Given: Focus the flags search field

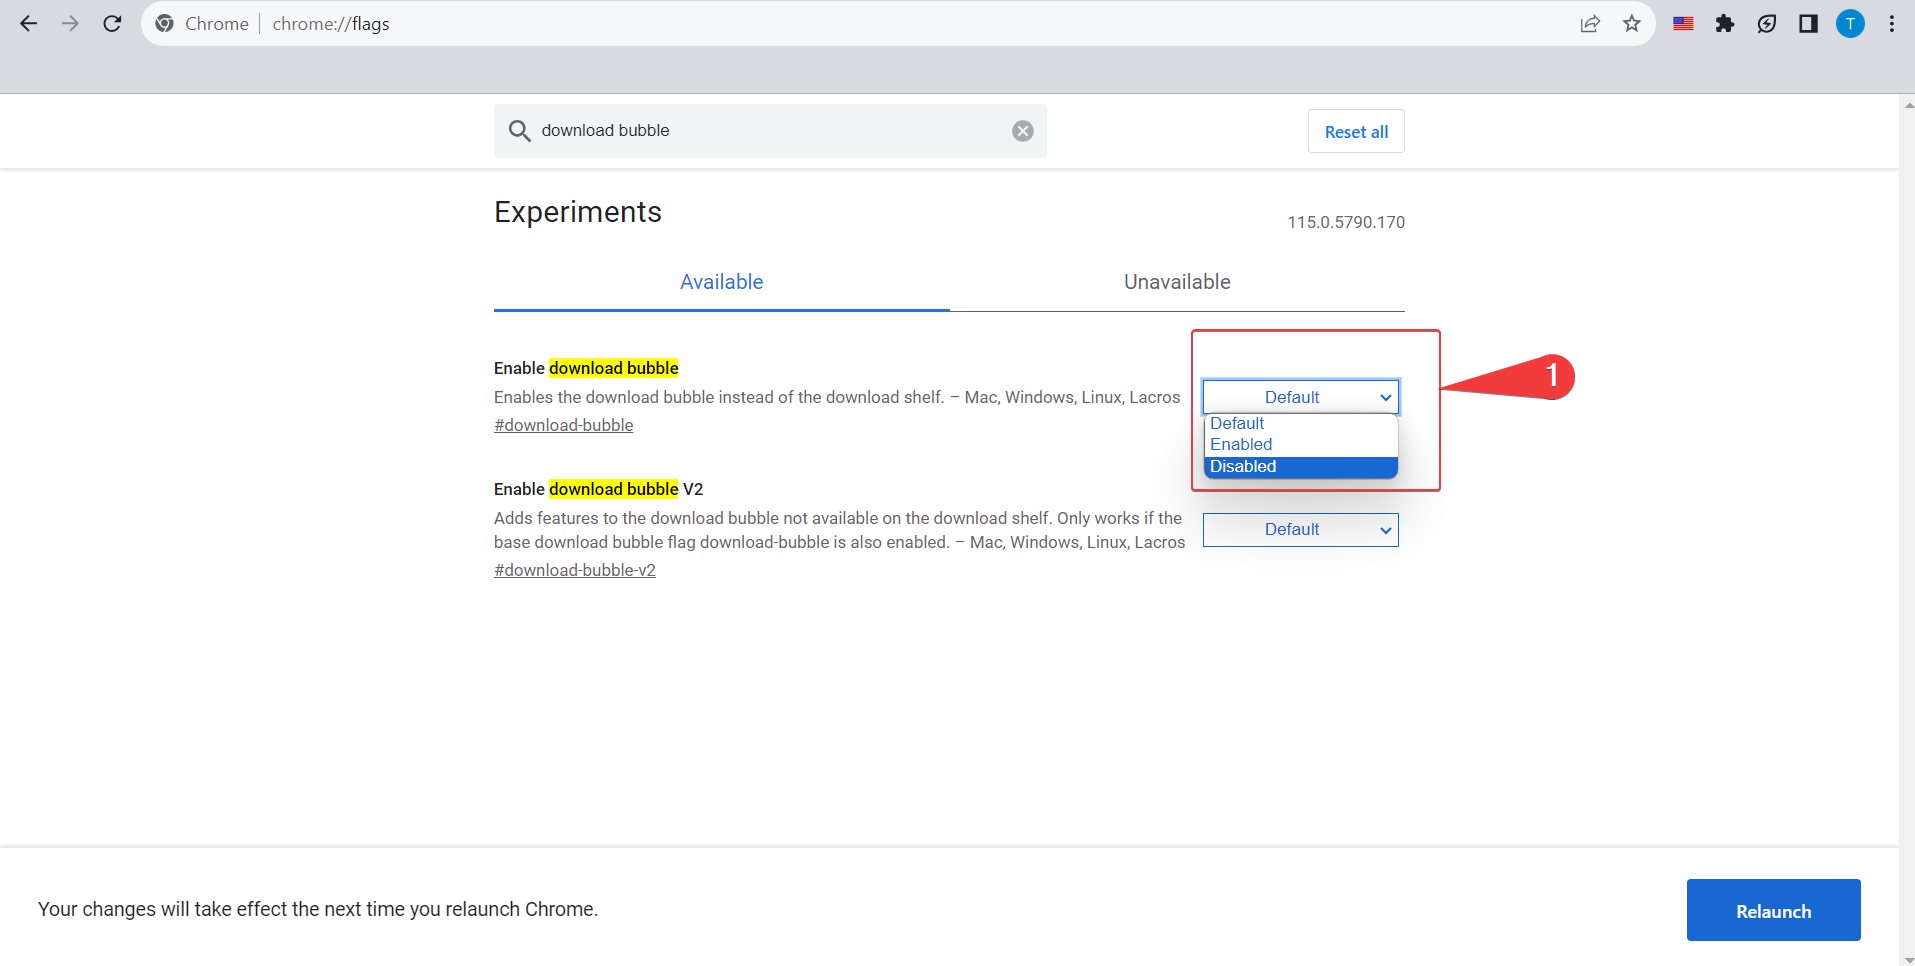Looking at the screenshot, I should coord(770,131).
